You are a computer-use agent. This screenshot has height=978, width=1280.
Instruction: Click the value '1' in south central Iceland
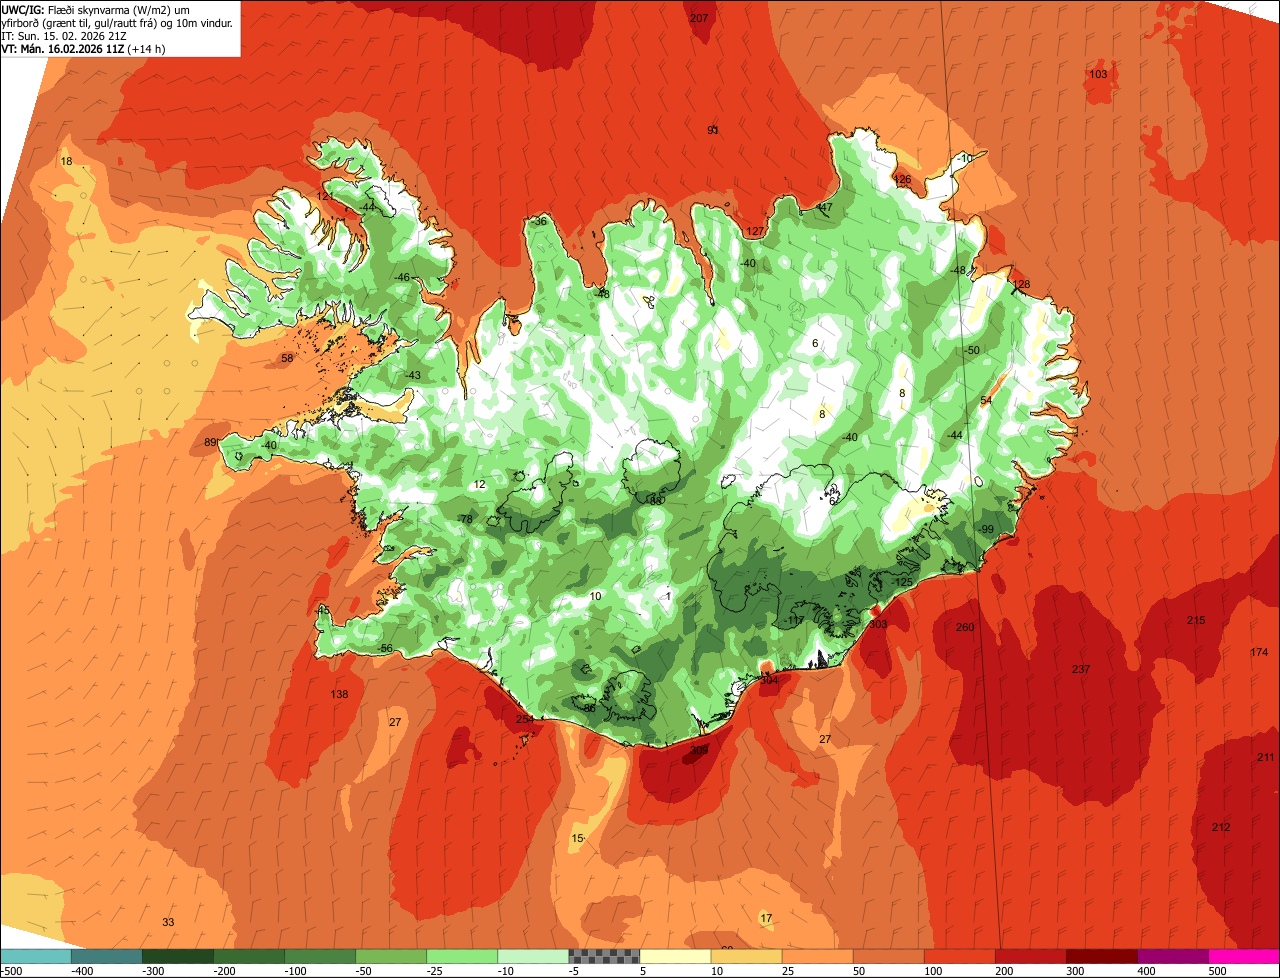coord(668,597)
